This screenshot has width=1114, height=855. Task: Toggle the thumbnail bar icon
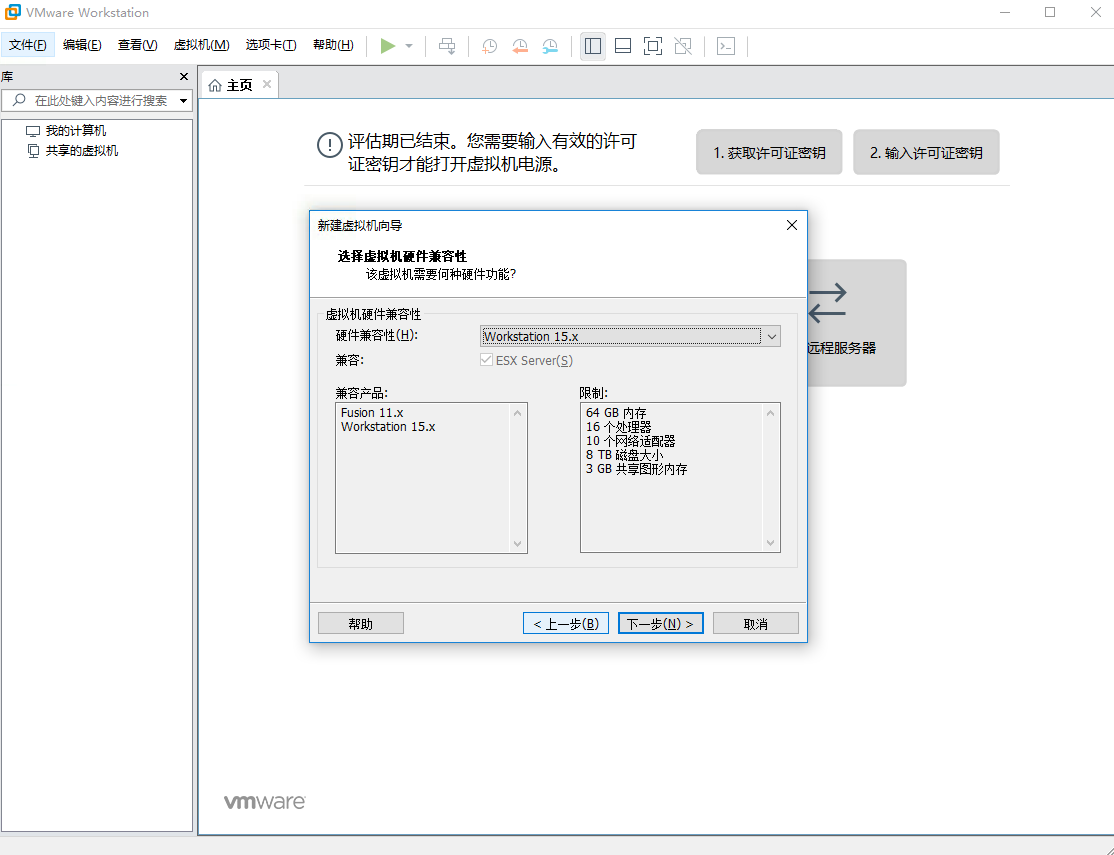click(x=623, y=45)
